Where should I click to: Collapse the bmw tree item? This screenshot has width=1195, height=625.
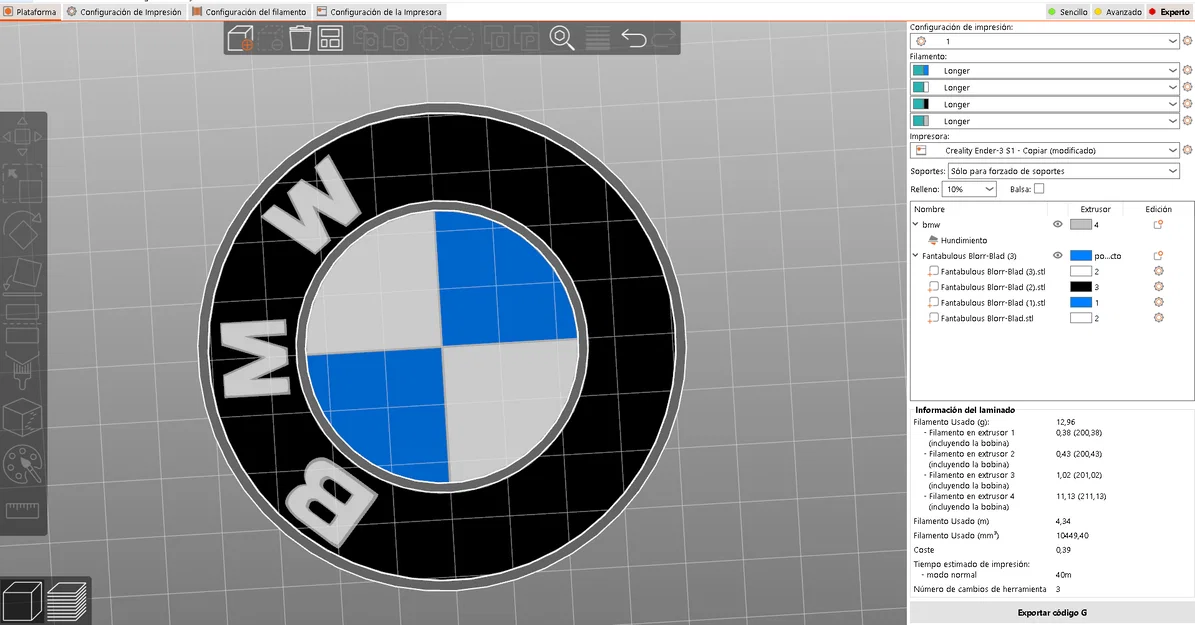(x=916, y=224)
